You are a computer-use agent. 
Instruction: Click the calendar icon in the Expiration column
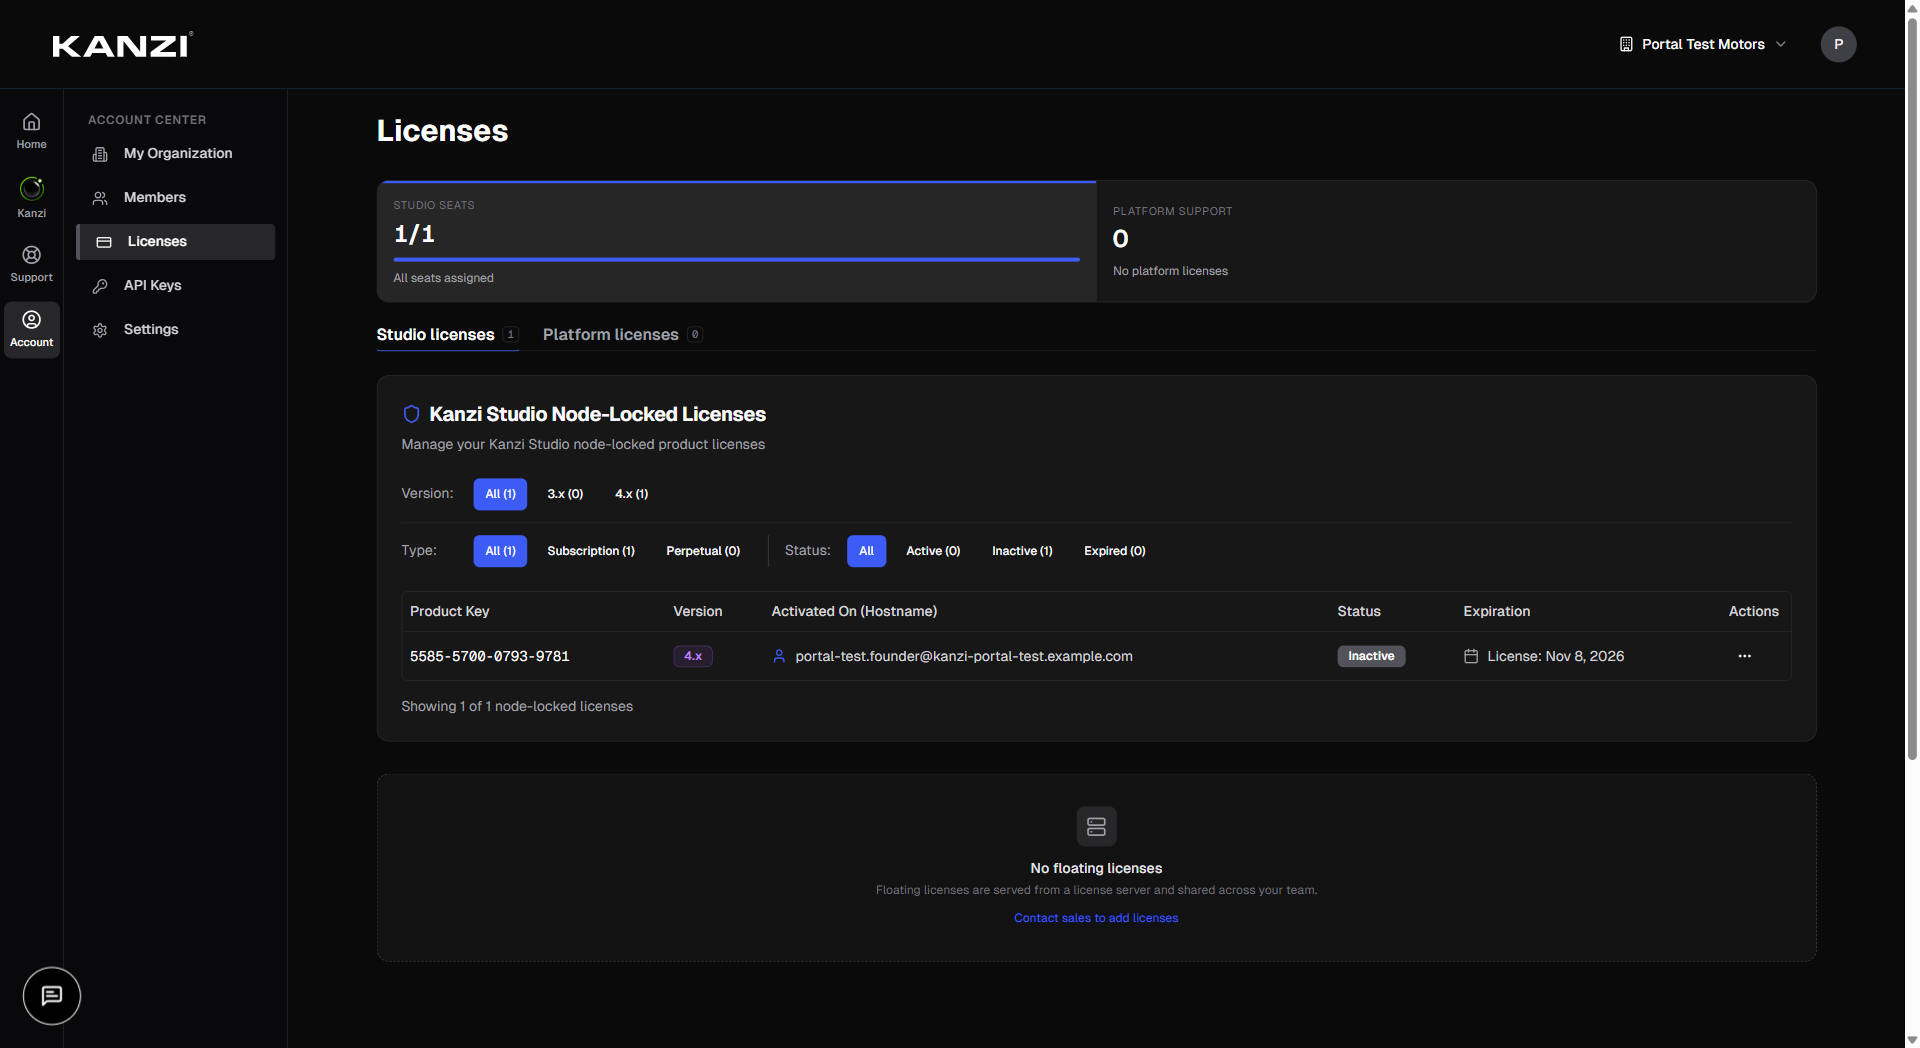coord(1471,656)
